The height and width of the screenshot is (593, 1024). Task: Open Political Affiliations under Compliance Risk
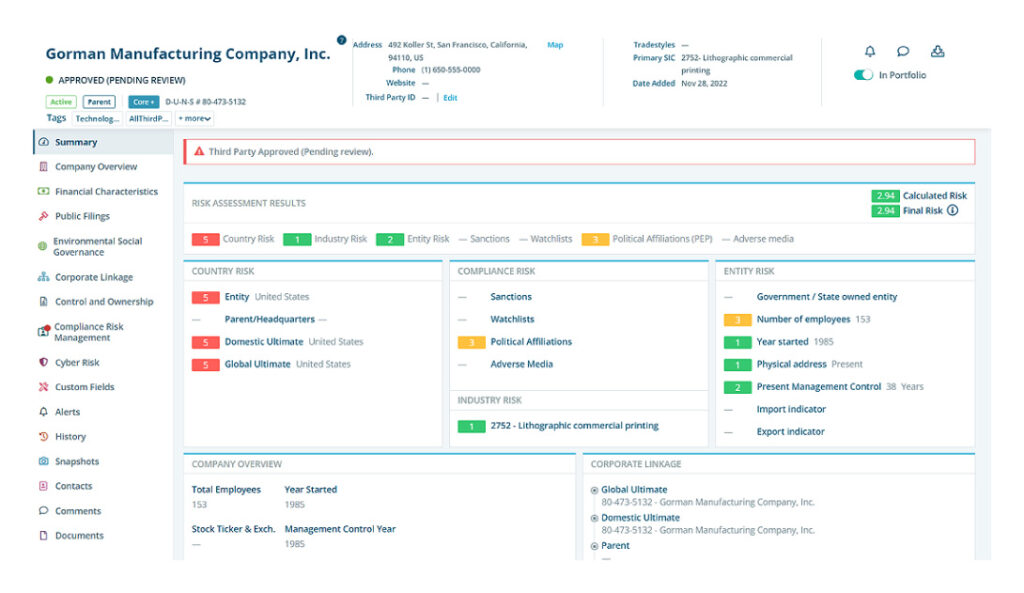click(x=531, y=342)
